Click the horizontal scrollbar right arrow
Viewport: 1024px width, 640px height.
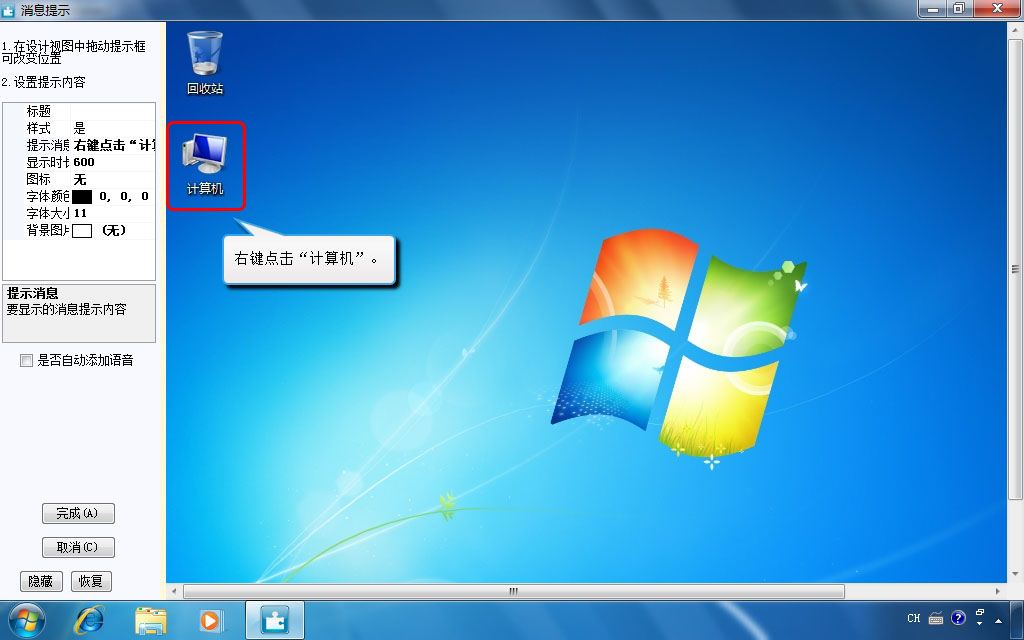pos(998,592)
